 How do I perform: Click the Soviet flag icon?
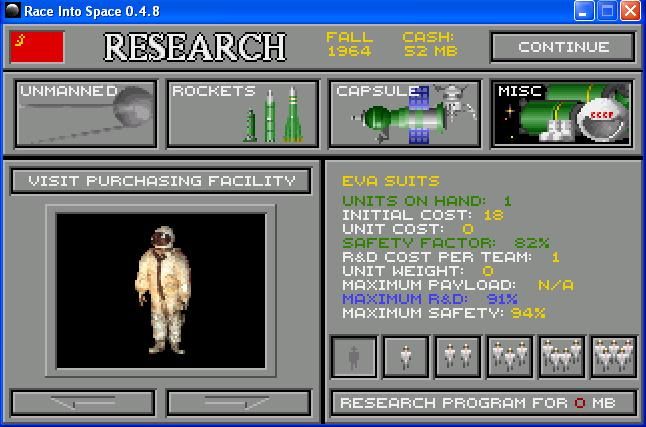coord(37,47)
